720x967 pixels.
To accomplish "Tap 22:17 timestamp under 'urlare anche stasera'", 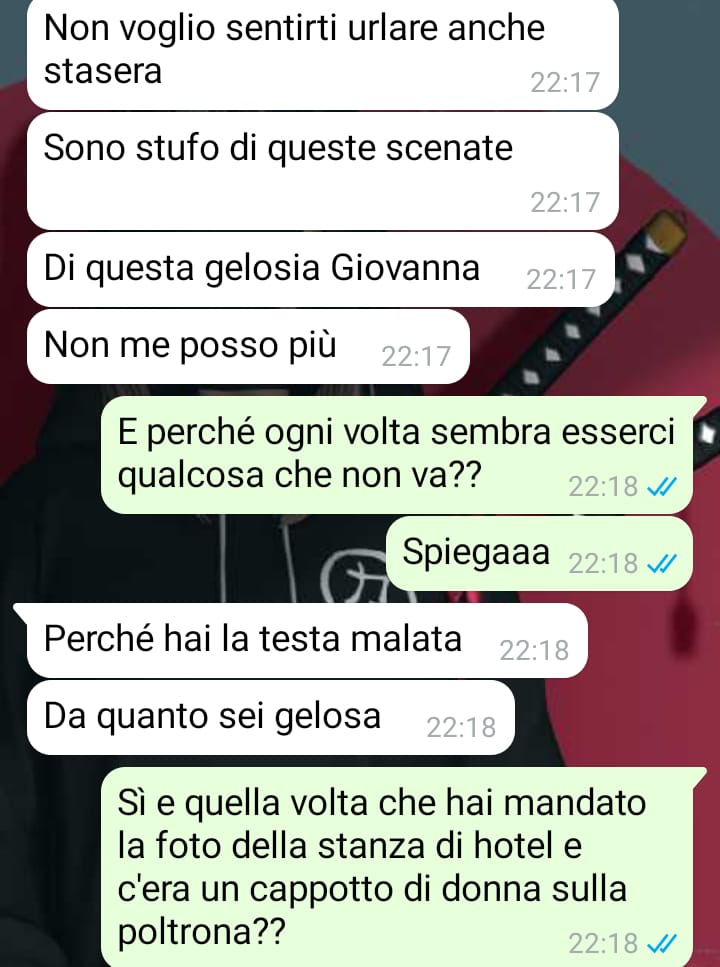I will [565, 82].
